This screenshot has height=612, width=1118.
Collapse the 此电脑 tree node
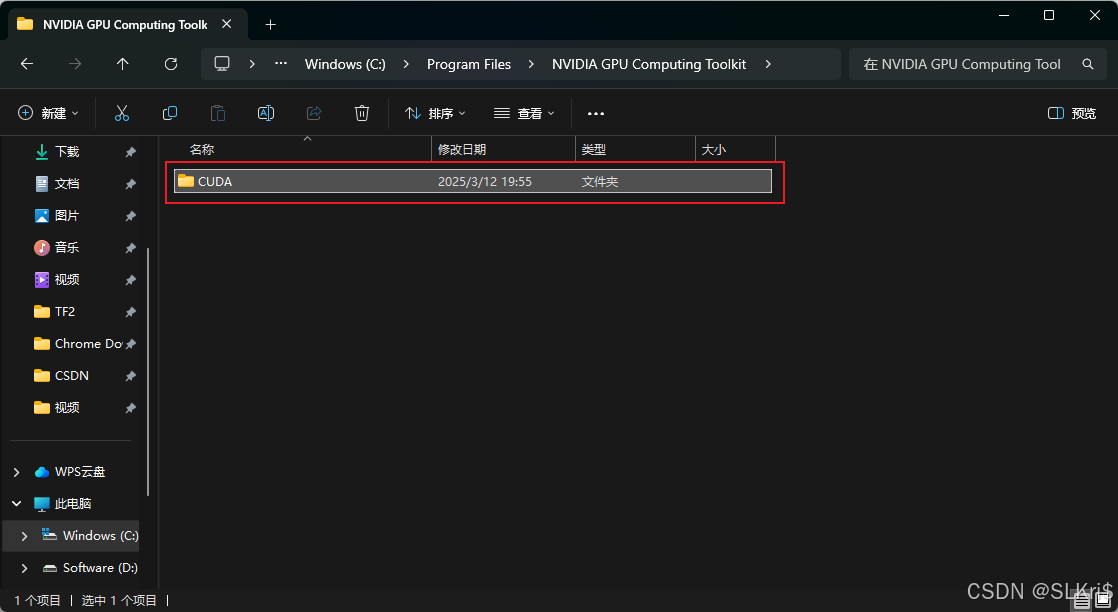pyautogui.click(x=16, y=504)
